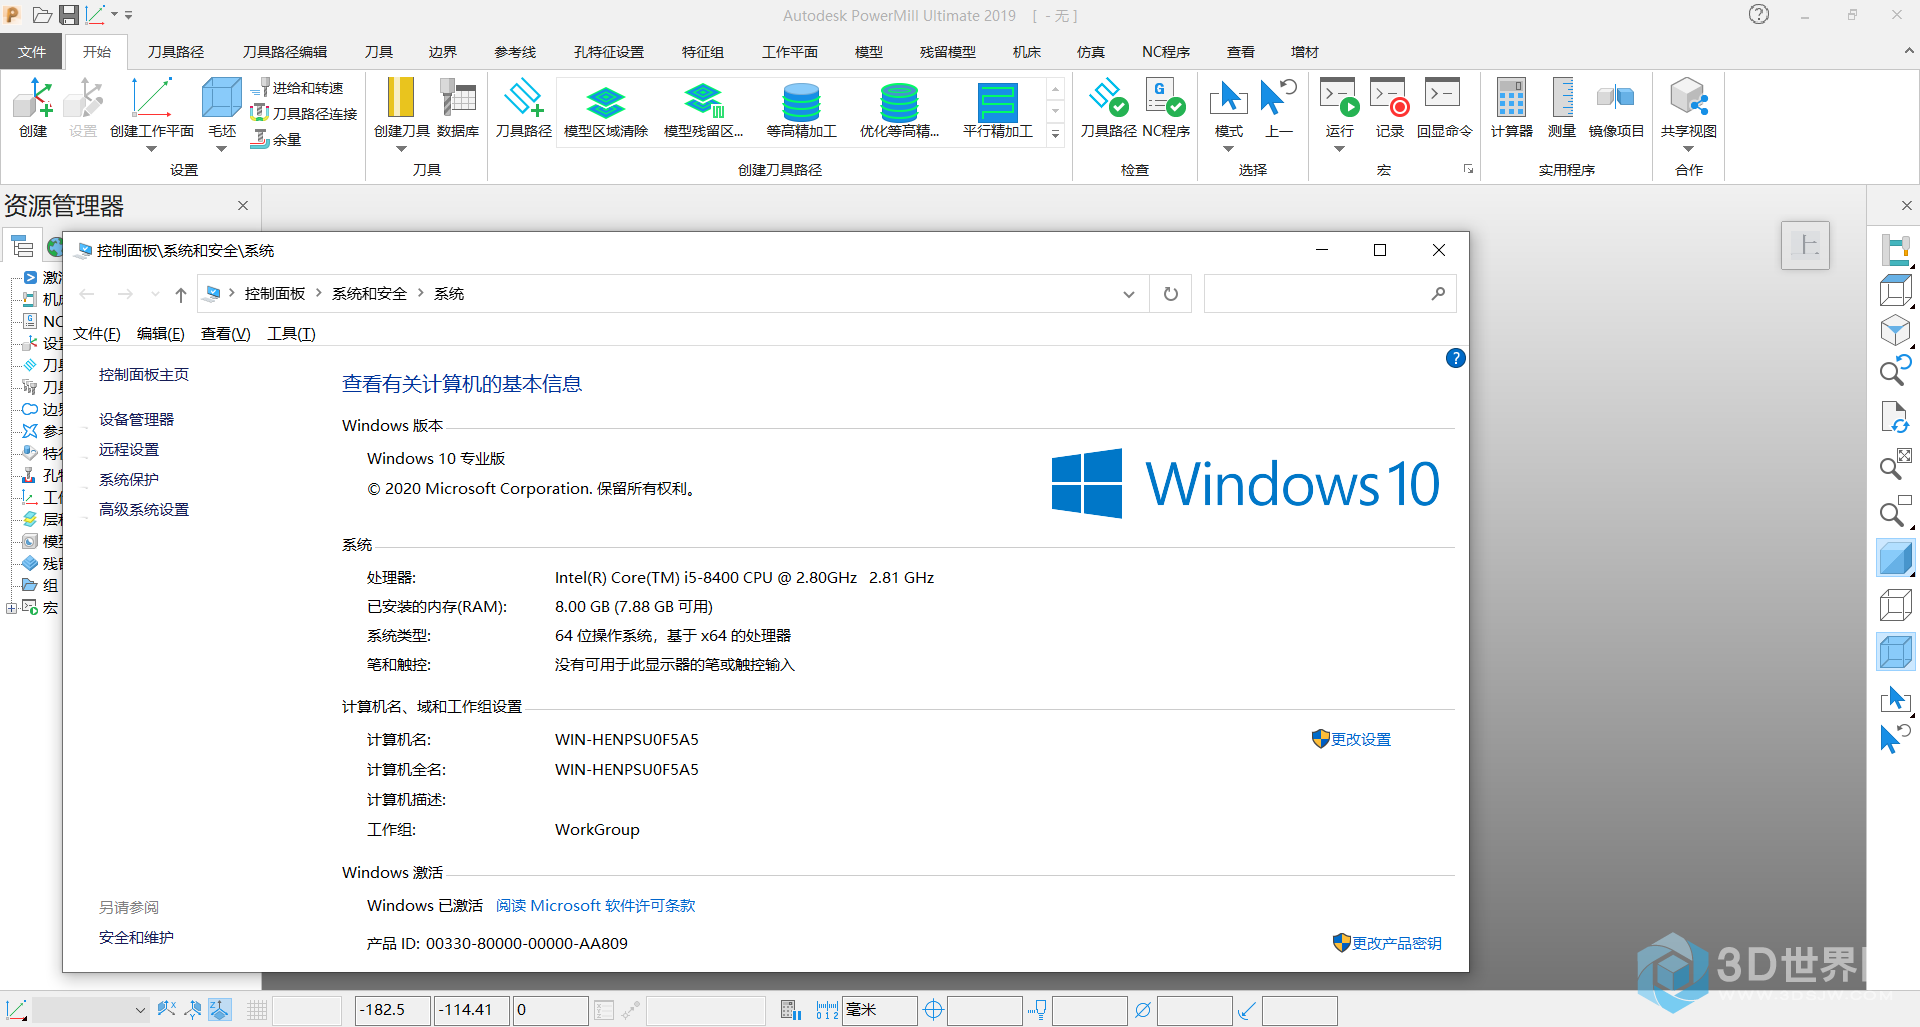
Task: Open the 边界 ribbon tab
Action: coord(443,52)
